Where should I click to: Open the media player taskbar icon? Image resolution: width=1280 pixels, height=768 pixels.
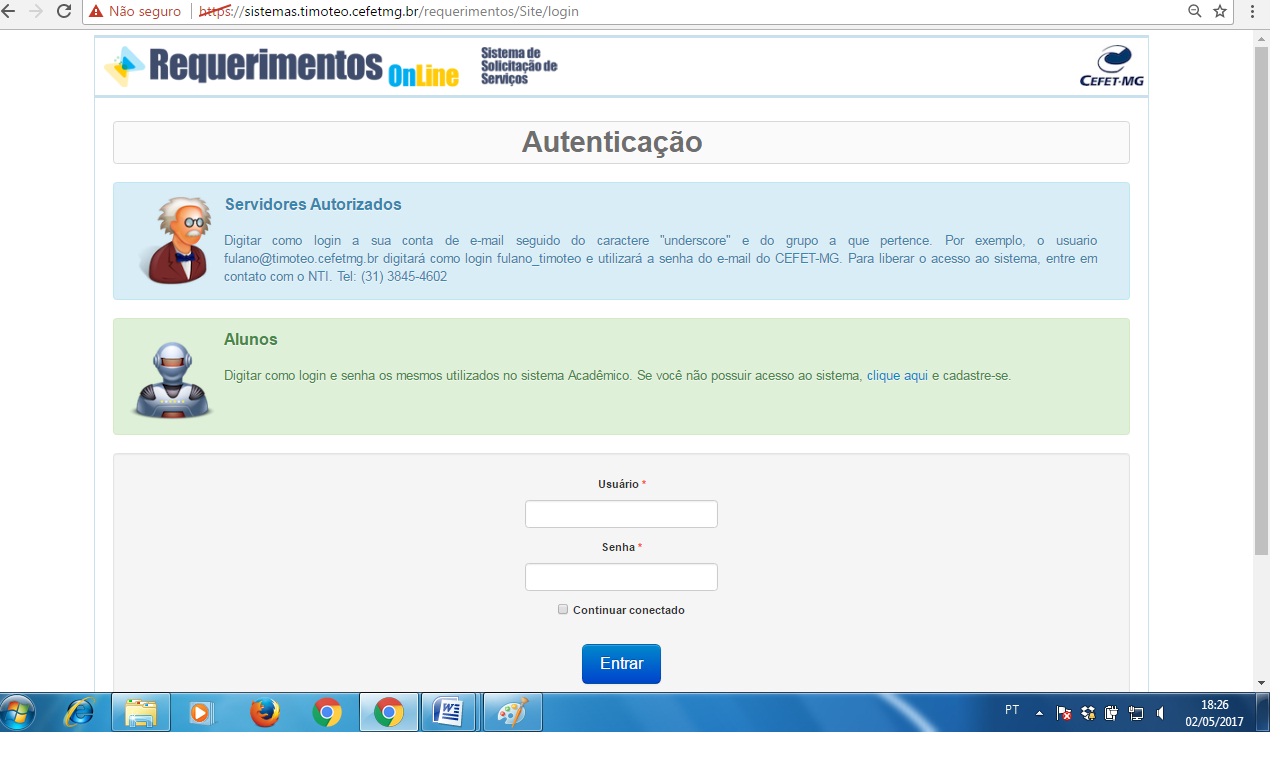click(202, 713)
